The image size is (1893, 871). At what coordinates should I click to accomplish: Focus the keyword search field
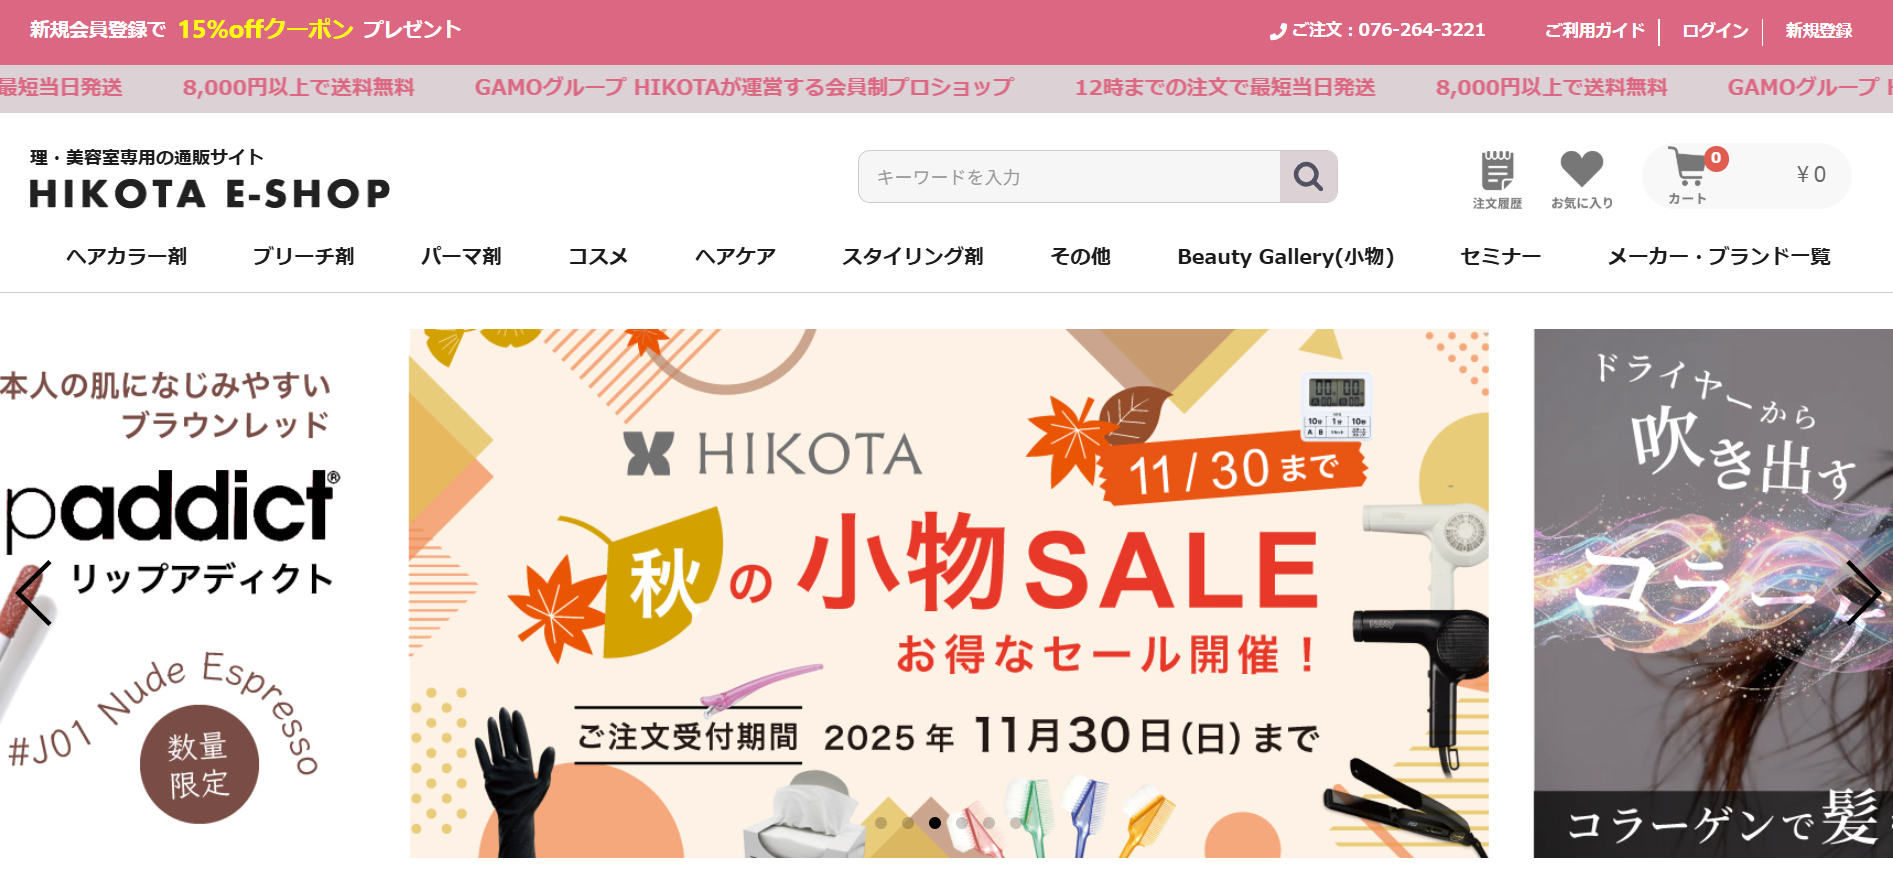tap(1069, 177)
